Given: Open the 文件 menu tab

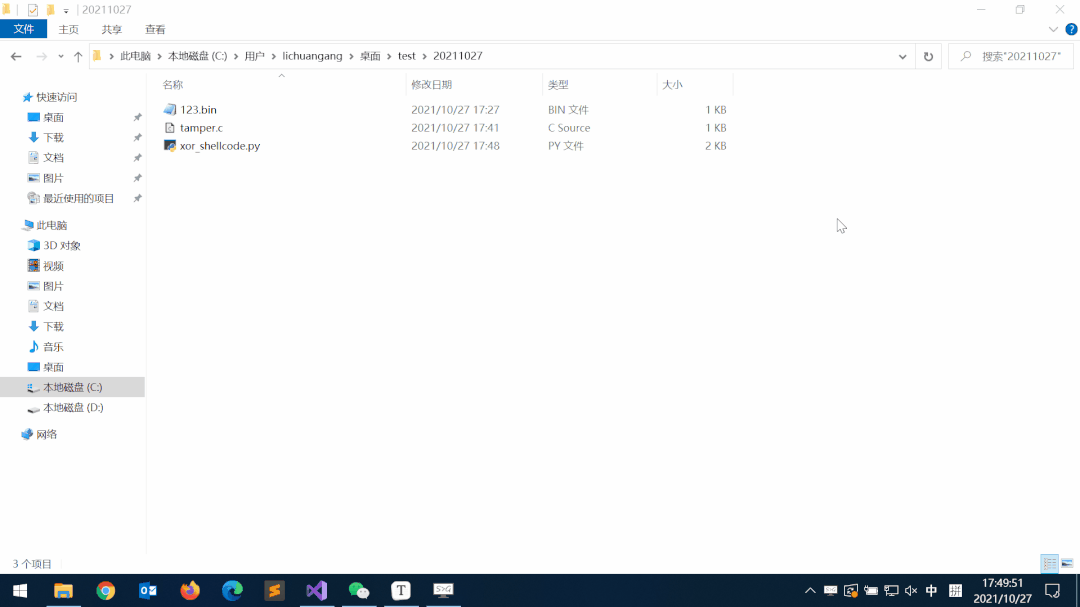Looking at the screenshot, I should pyautogui.click(x=23, y=29).
